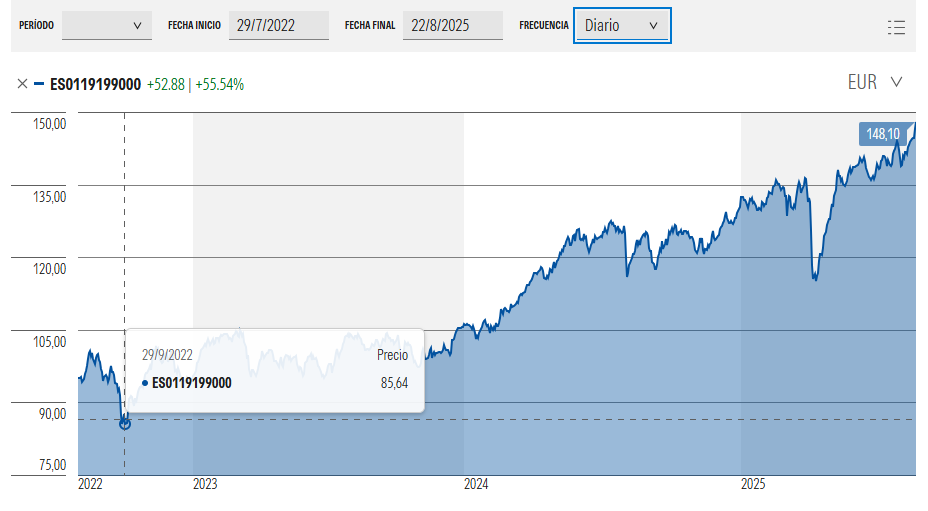Click the Fecha Inicio date field

point(279,26)
